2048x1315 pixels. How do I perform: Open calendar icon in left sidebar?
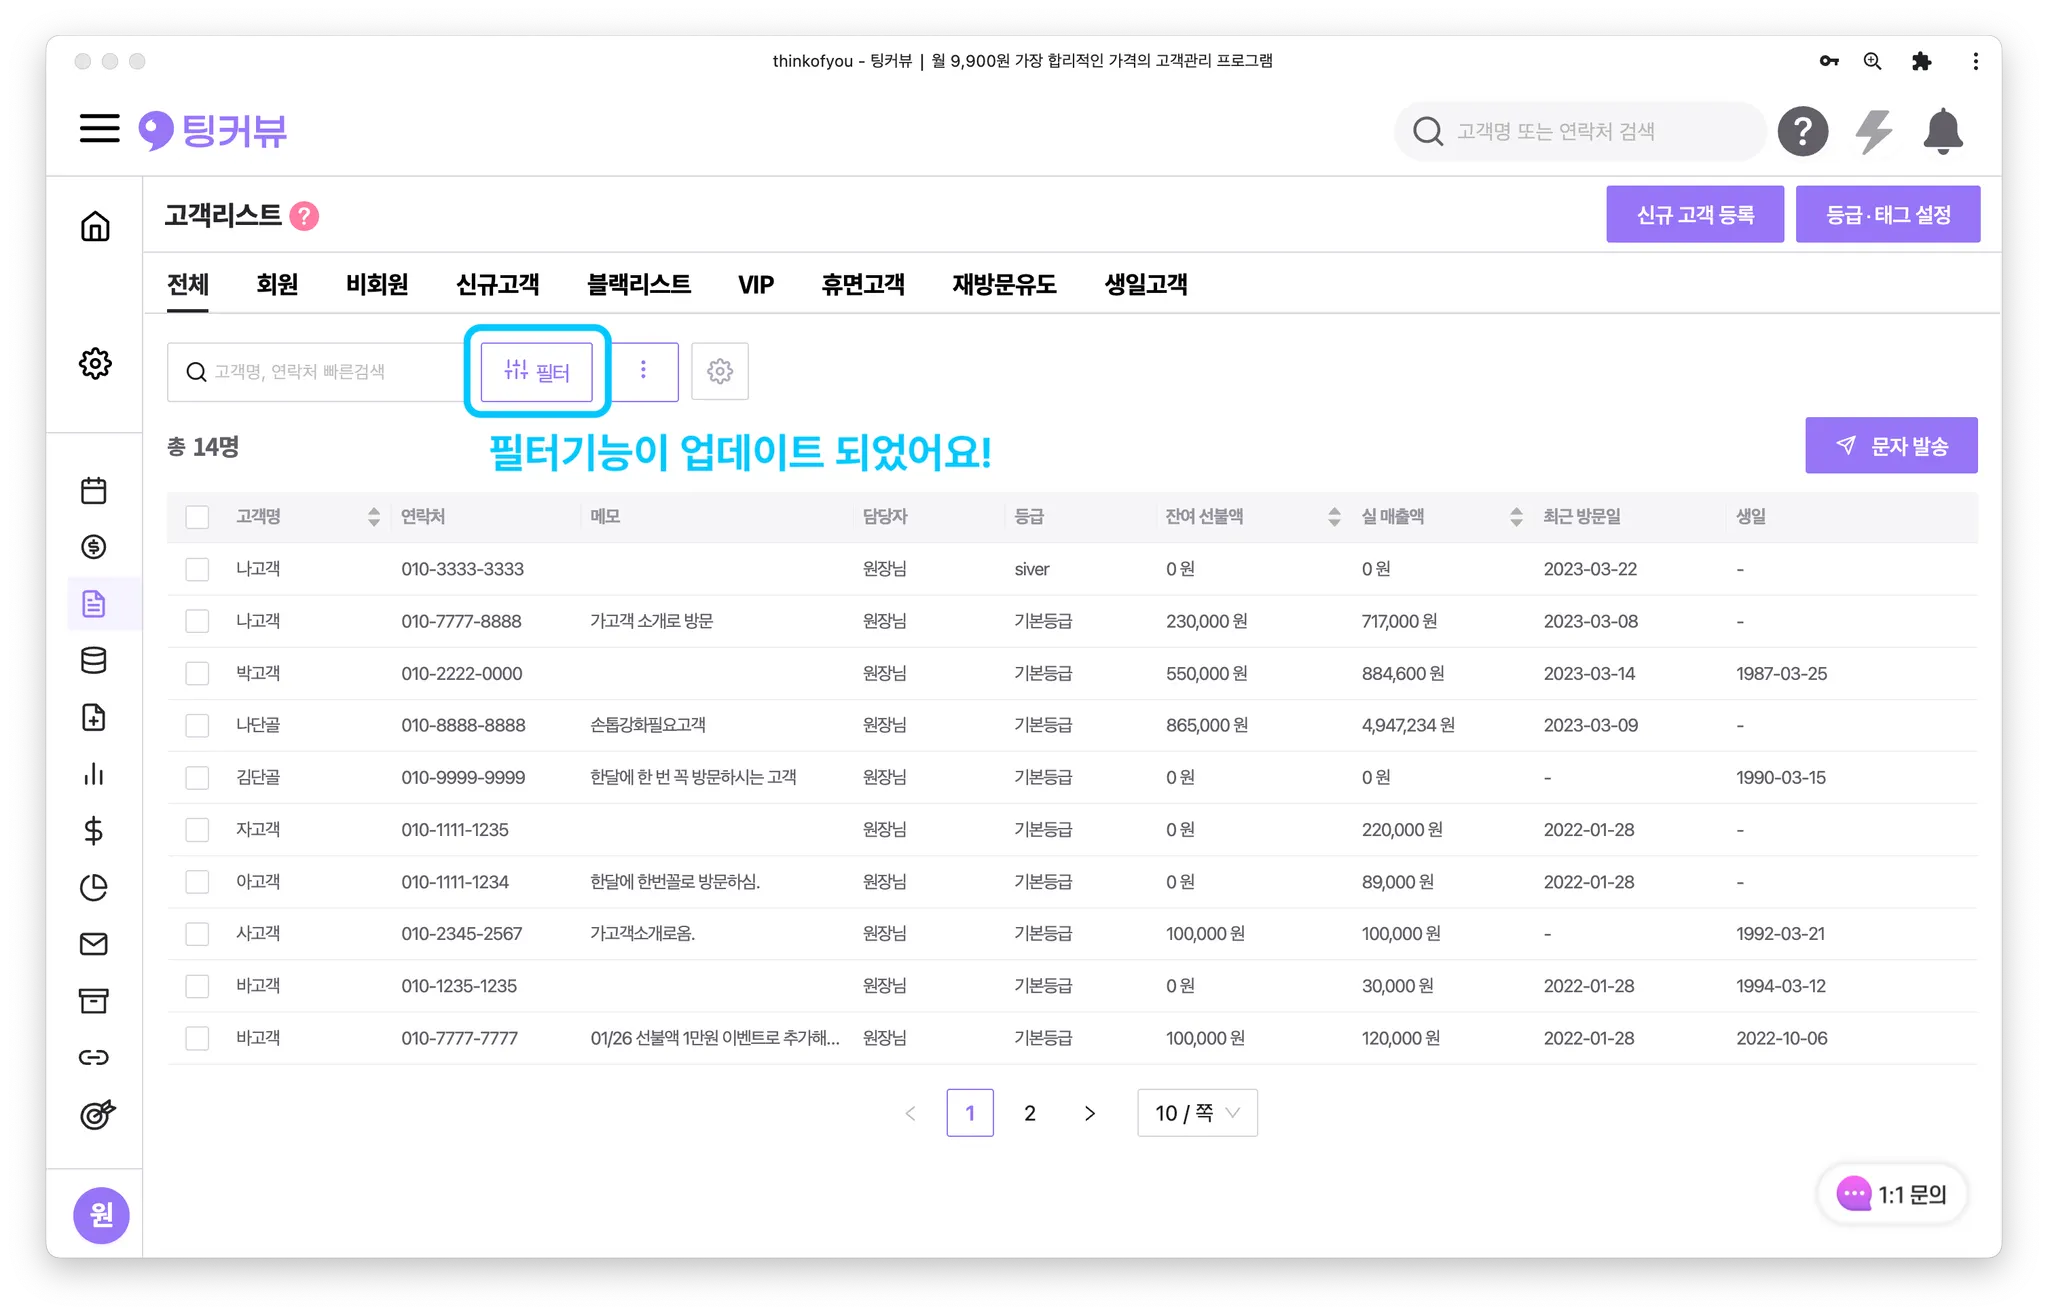tap(94, 490)
